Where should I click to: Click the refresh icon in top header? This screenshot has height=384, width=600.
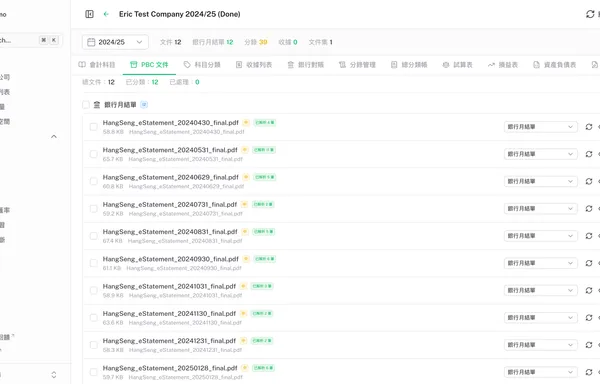pyautogui.click(x=590, y=14)
